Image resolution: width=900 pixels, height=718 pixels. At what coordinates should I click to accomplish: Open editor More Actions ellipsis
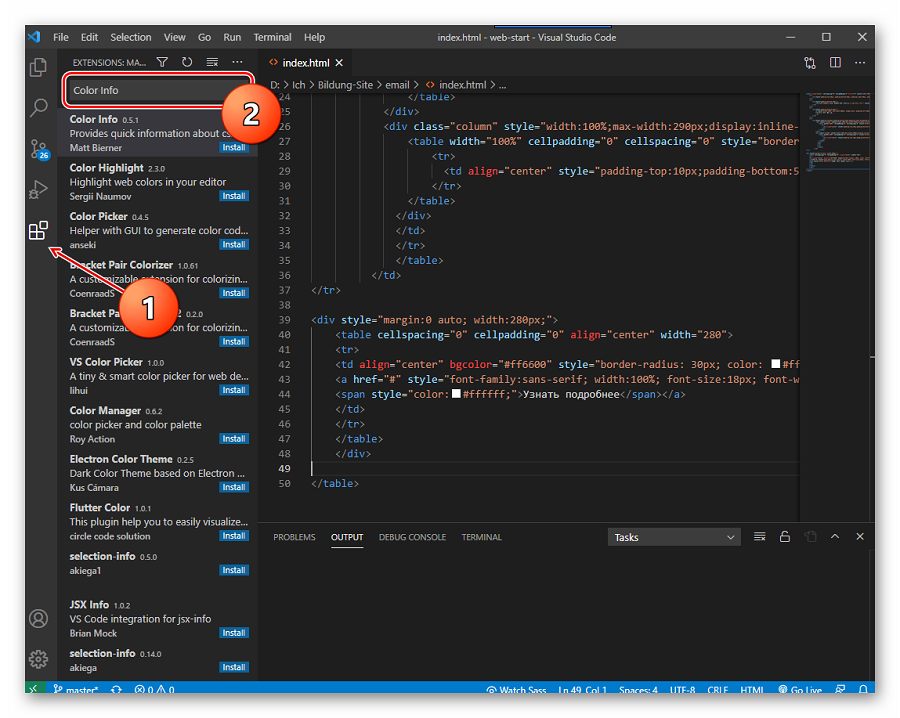point(860,63)
